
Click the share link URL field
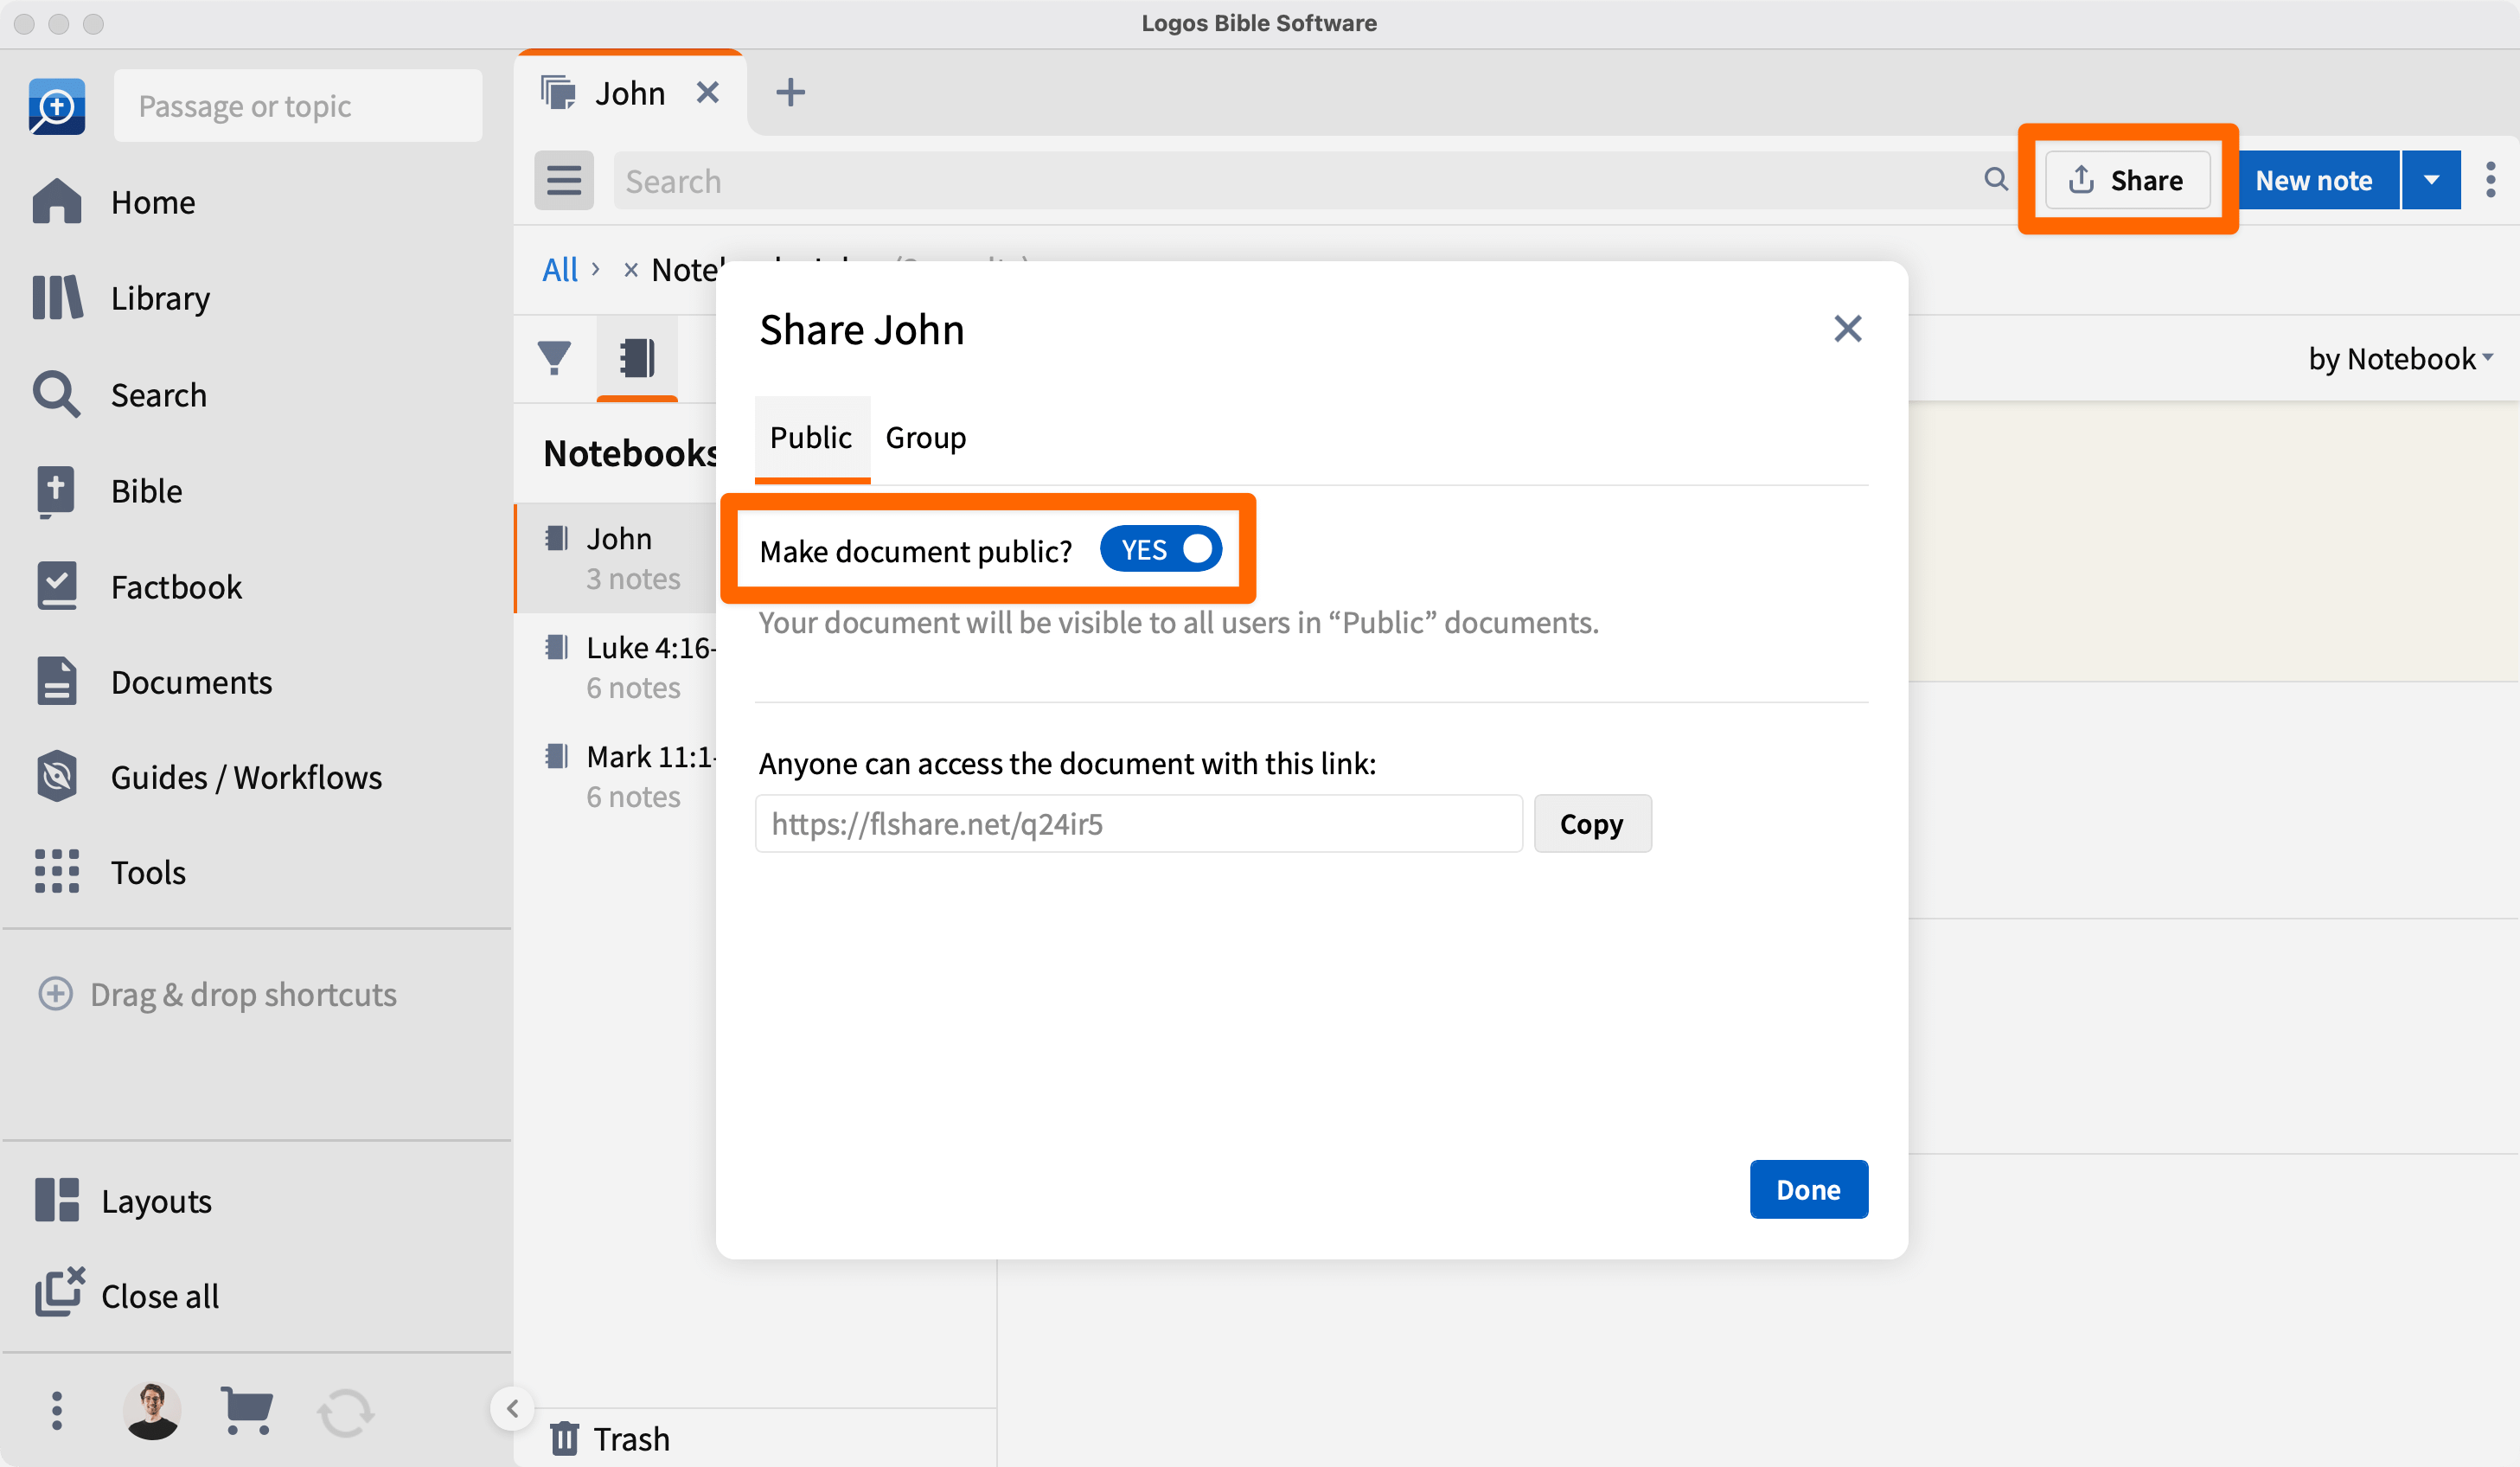point(1138,824)
